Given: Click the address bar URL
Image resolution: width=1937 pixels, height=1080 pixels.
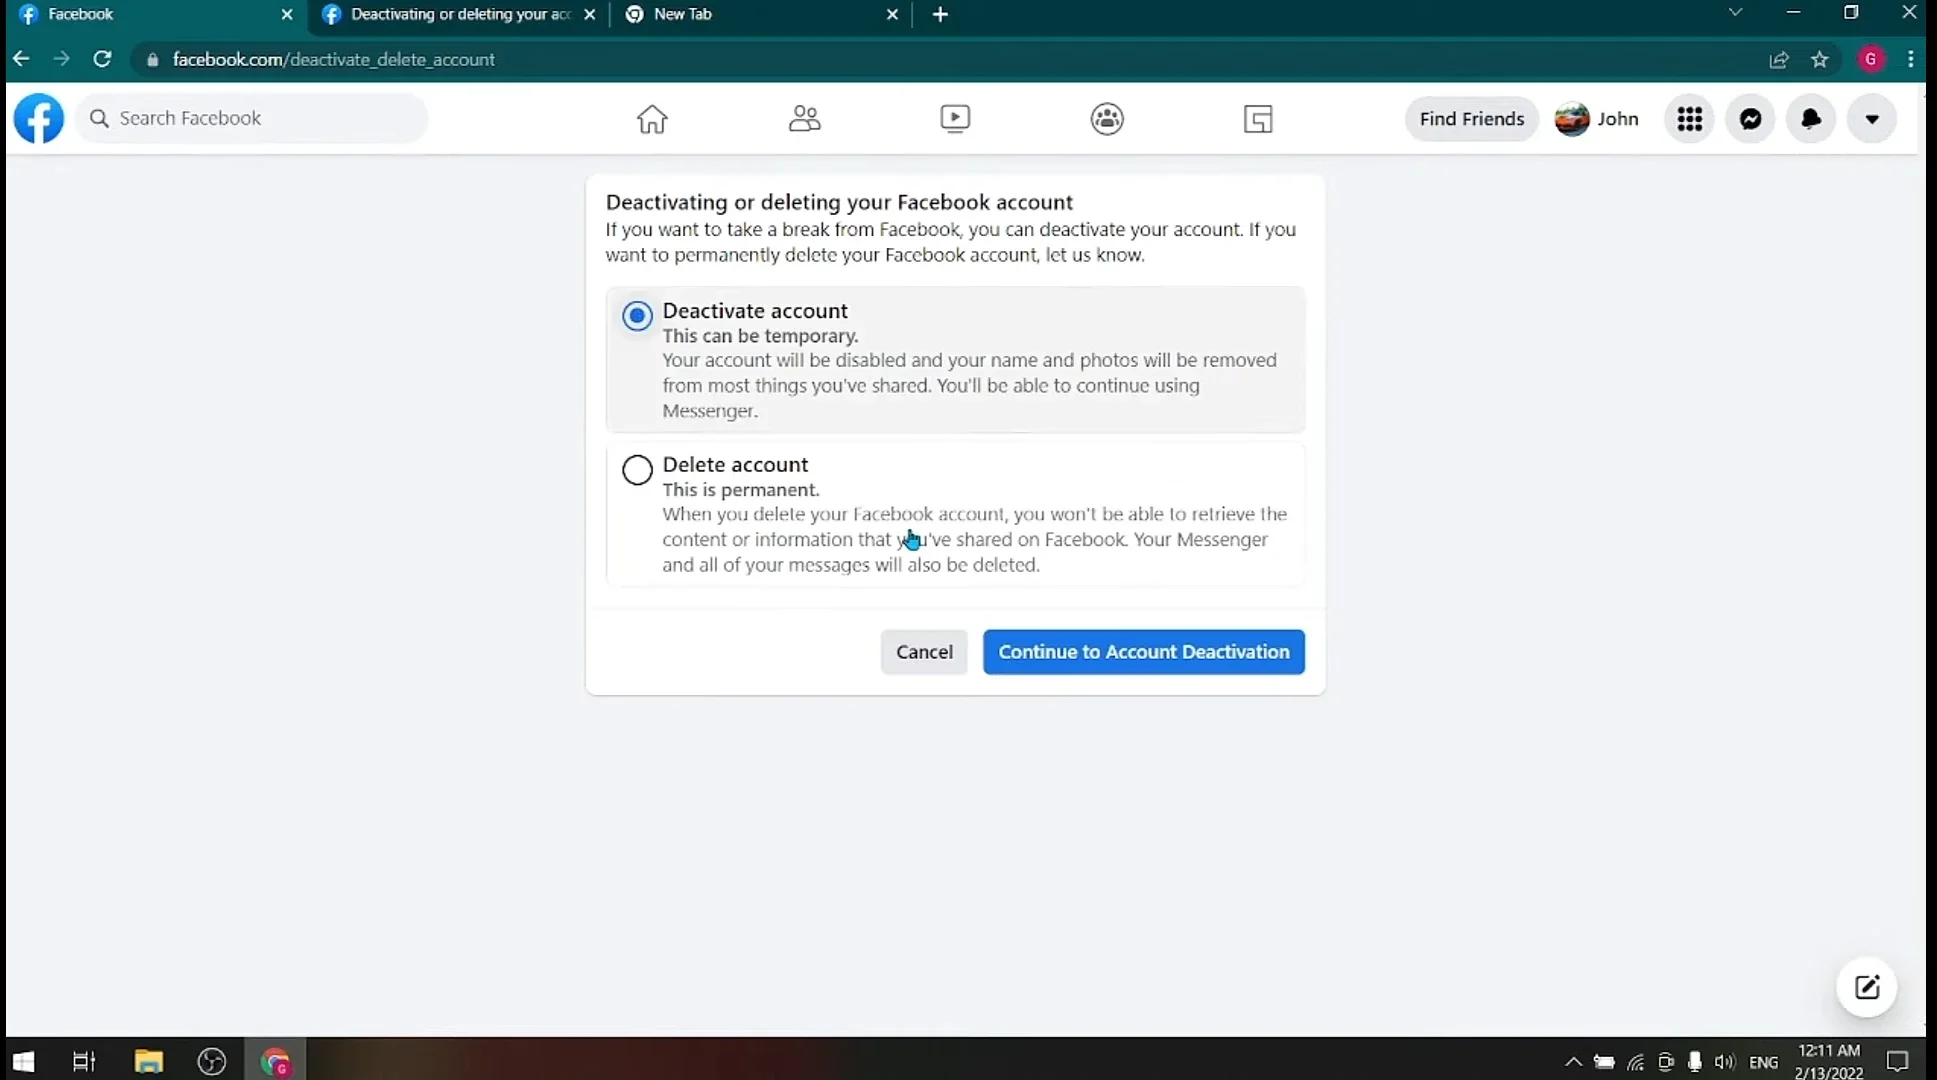Looking at the screenshot, I should coord(333,59).
